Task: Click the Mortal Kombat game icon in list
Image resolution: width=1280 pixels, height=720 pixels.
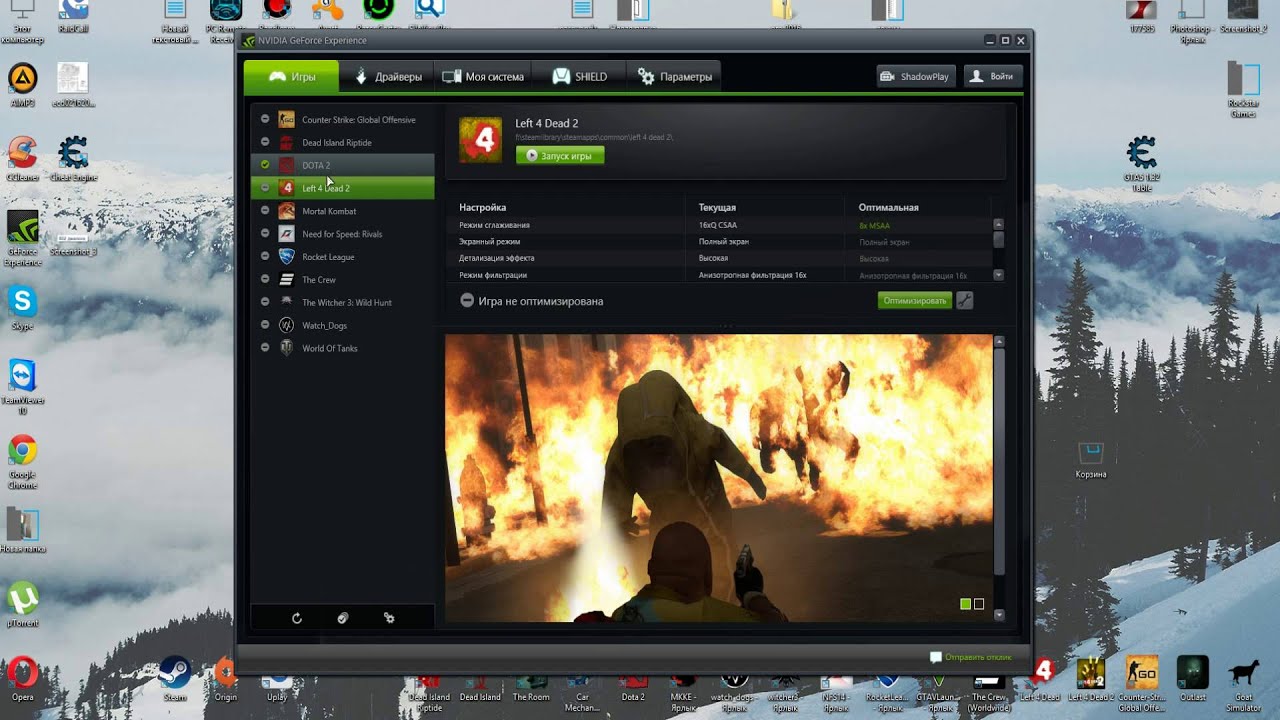Action: pyautogui.click(x=286, y=211)
